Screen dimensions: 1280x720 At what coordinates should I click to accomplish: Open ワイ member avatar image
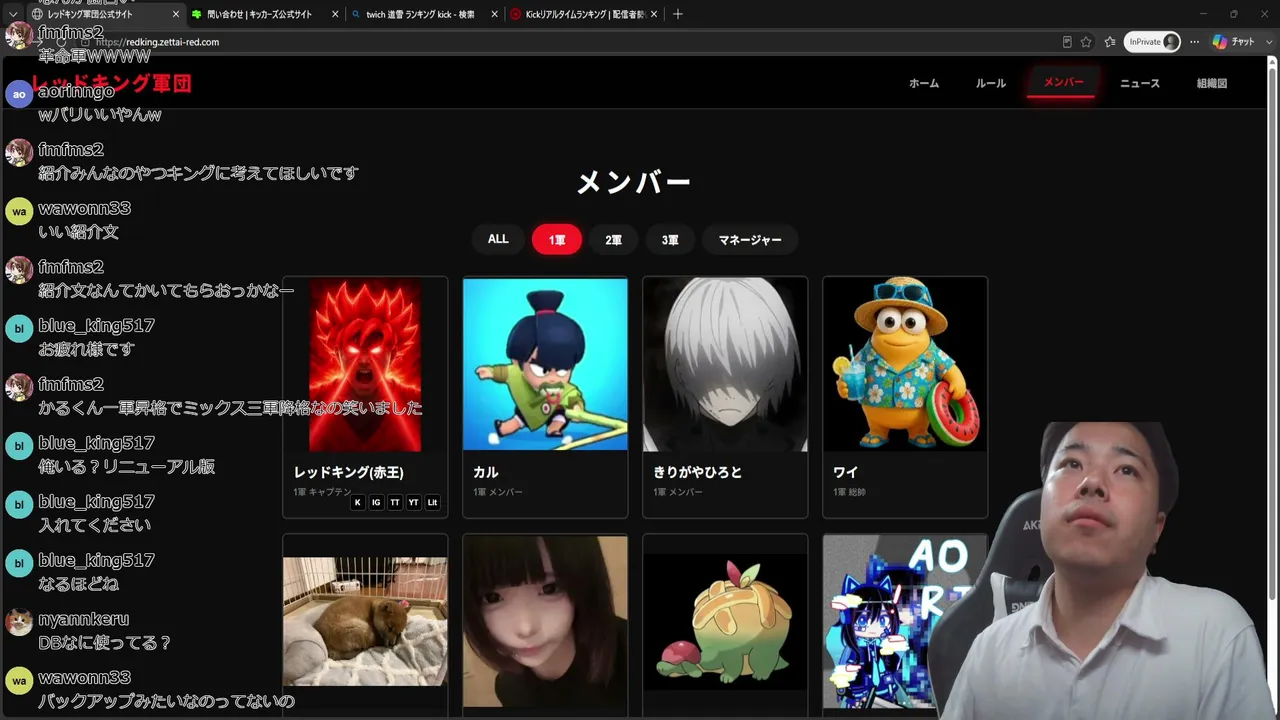click(905, 364)
